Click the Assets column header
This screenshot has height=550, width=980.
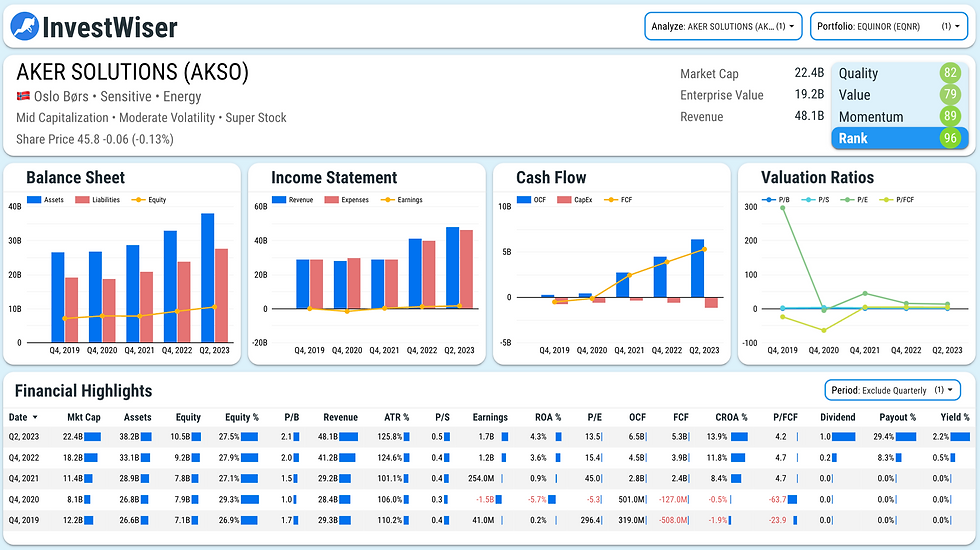[x=138, y=418]
